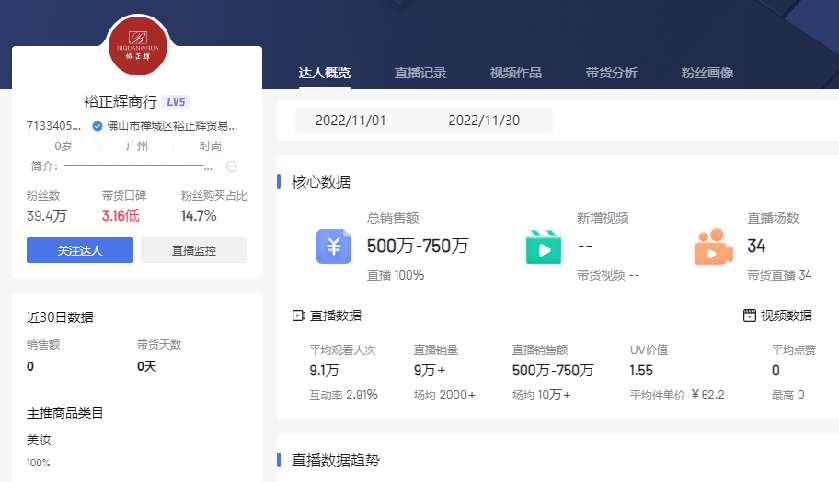Set the start date 2022/11/01
Screen dimensions: 839x482
click(350, 120)
